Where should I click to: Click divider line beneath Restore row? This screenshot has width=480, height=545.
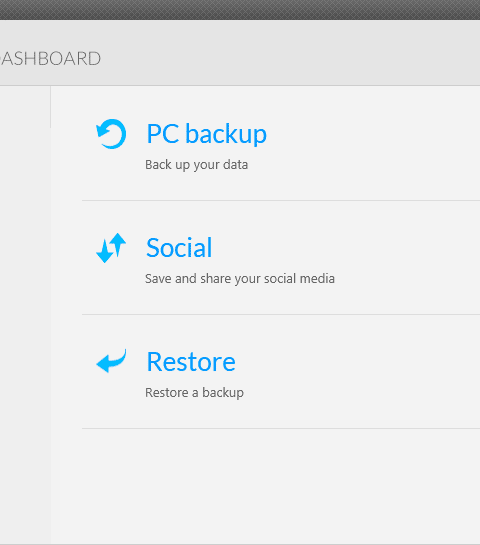(x=281, y=429)
